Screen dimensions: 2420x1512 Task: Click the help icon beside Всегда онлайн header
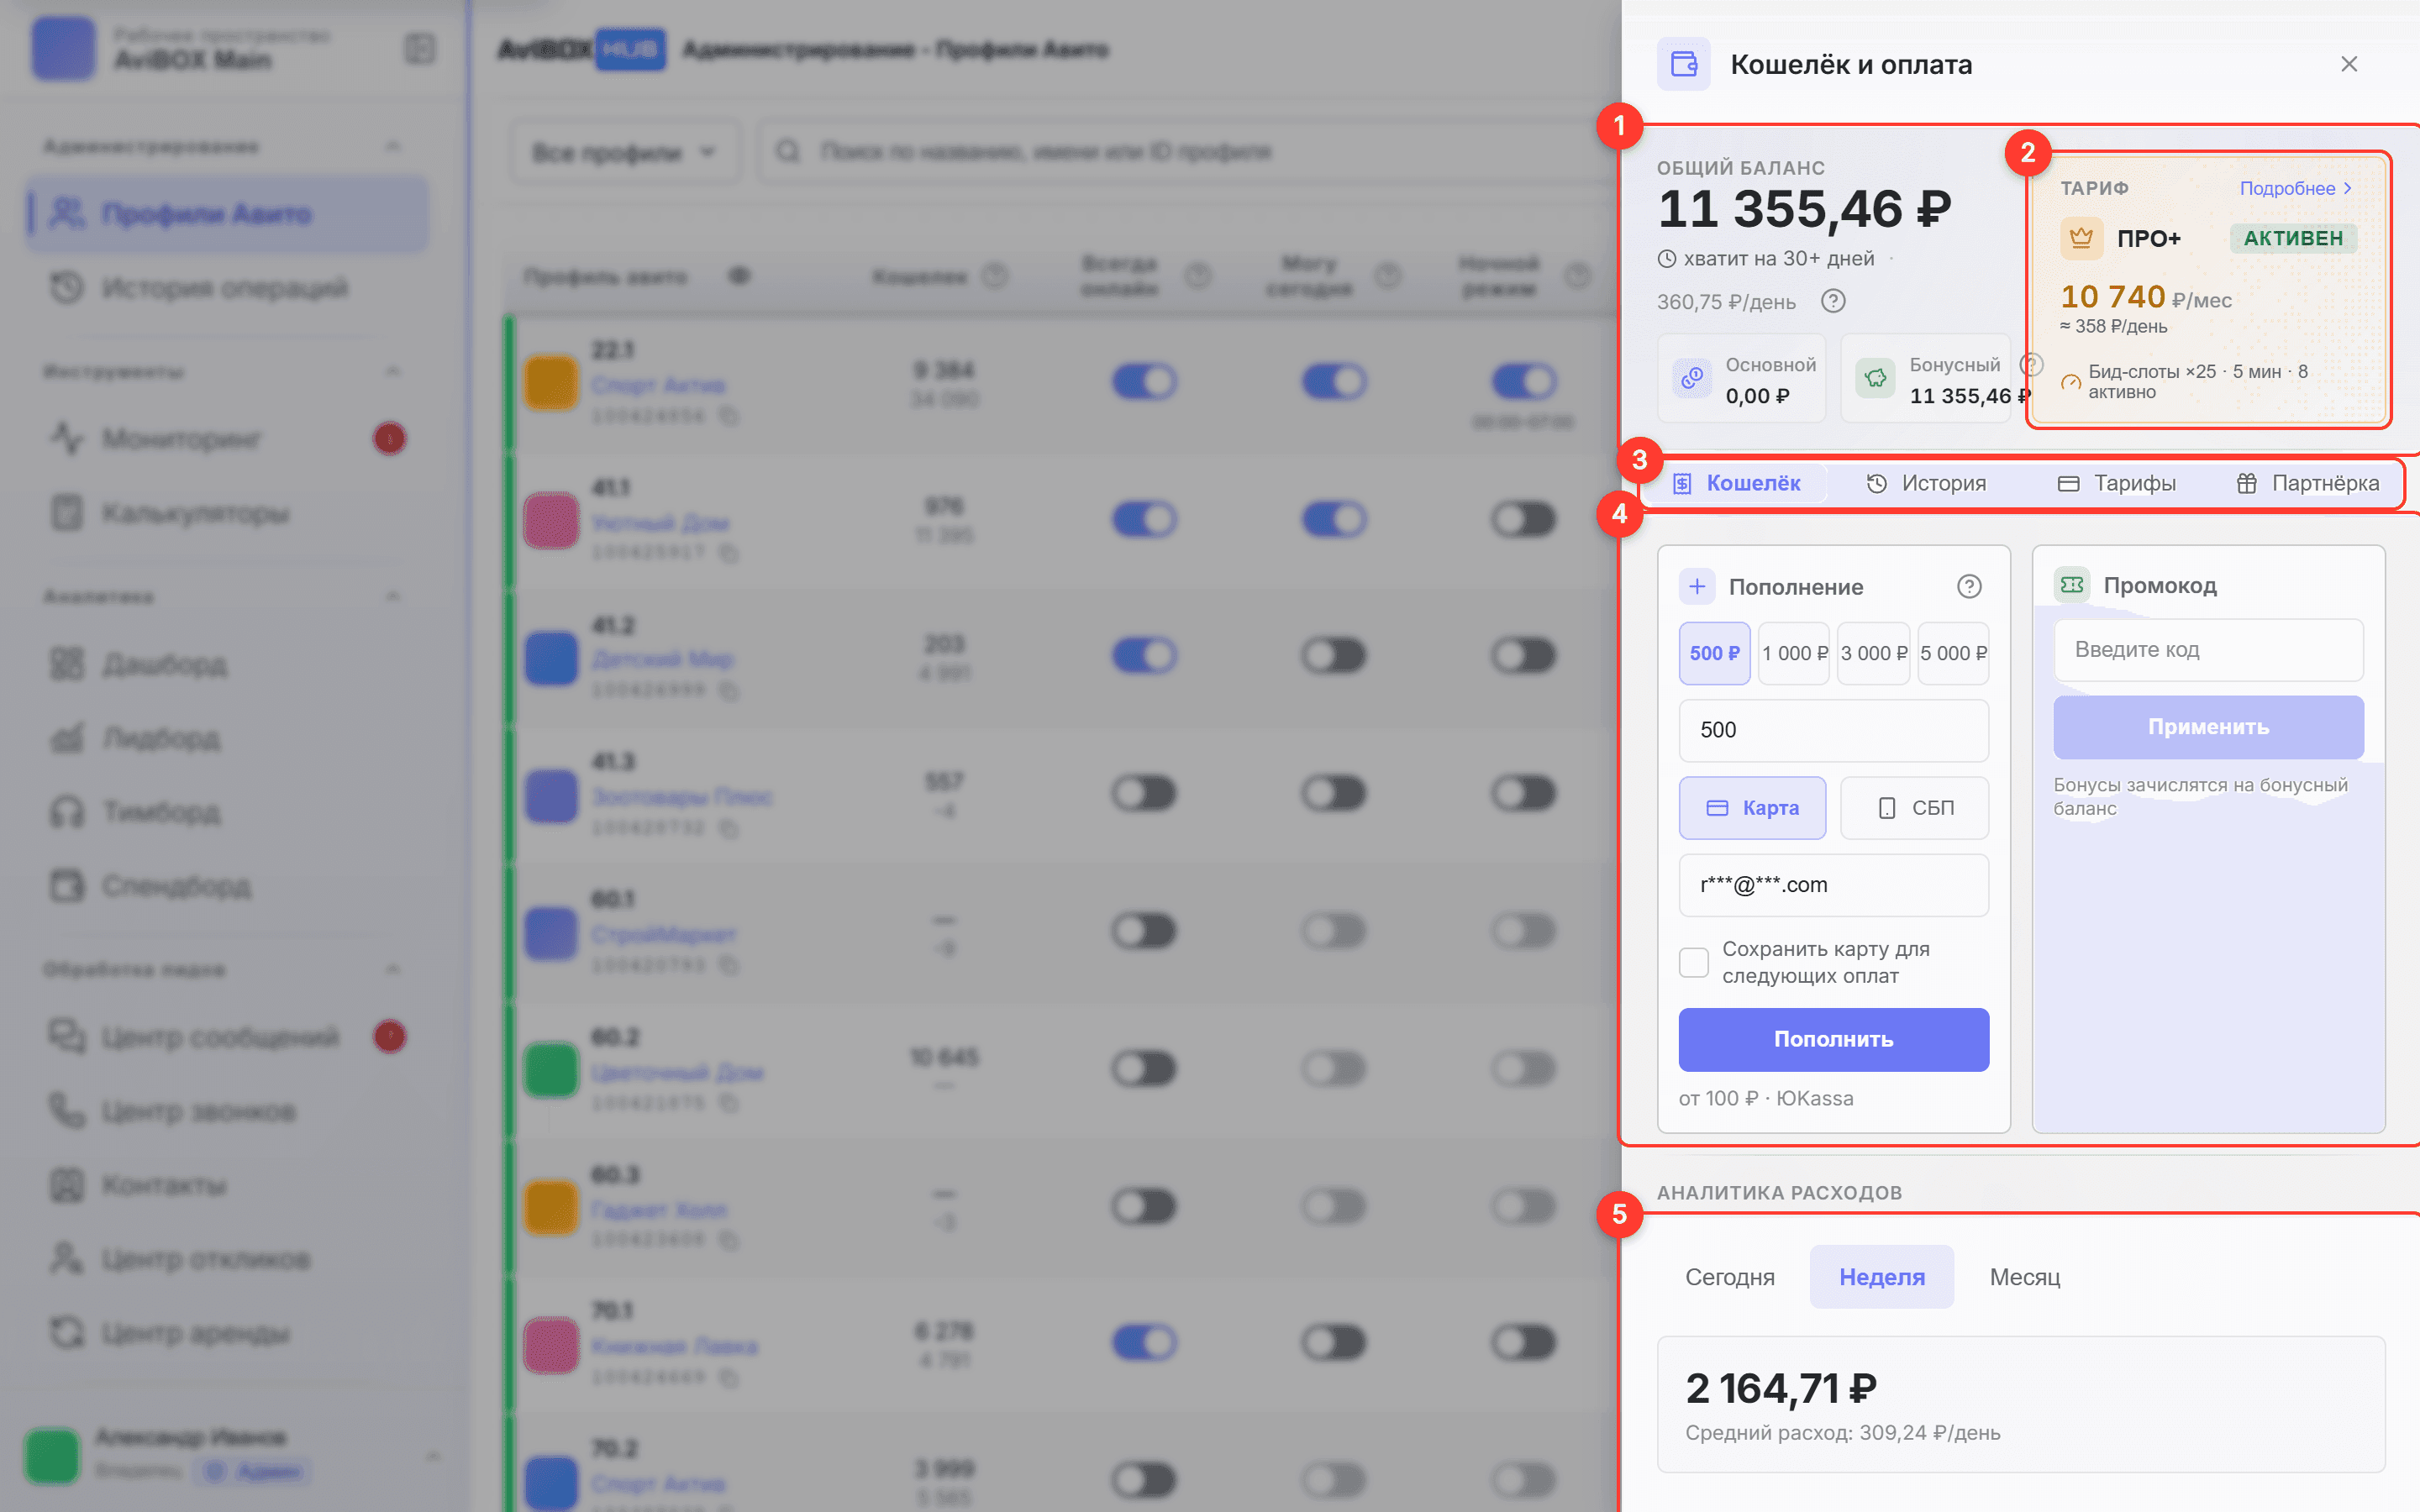[x=1198, y=276]
